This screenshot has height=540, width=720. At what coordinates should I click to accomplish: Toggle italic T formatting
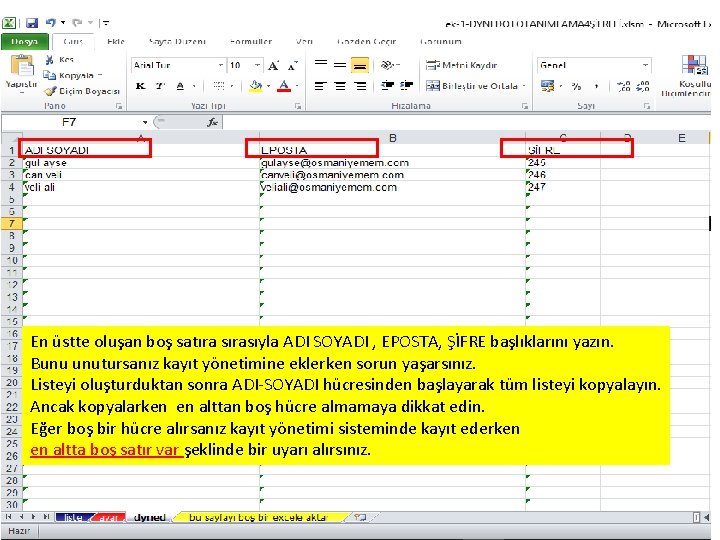pyautogui.click(x=160, y=86)
